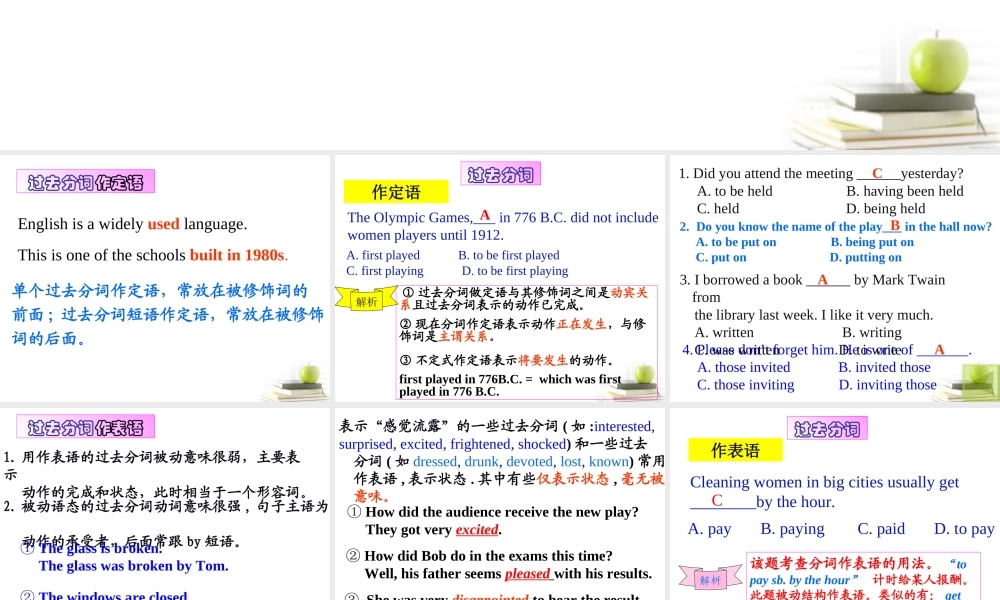
Task: Choose option 'D. putting on'
Action: click(865, 258)
